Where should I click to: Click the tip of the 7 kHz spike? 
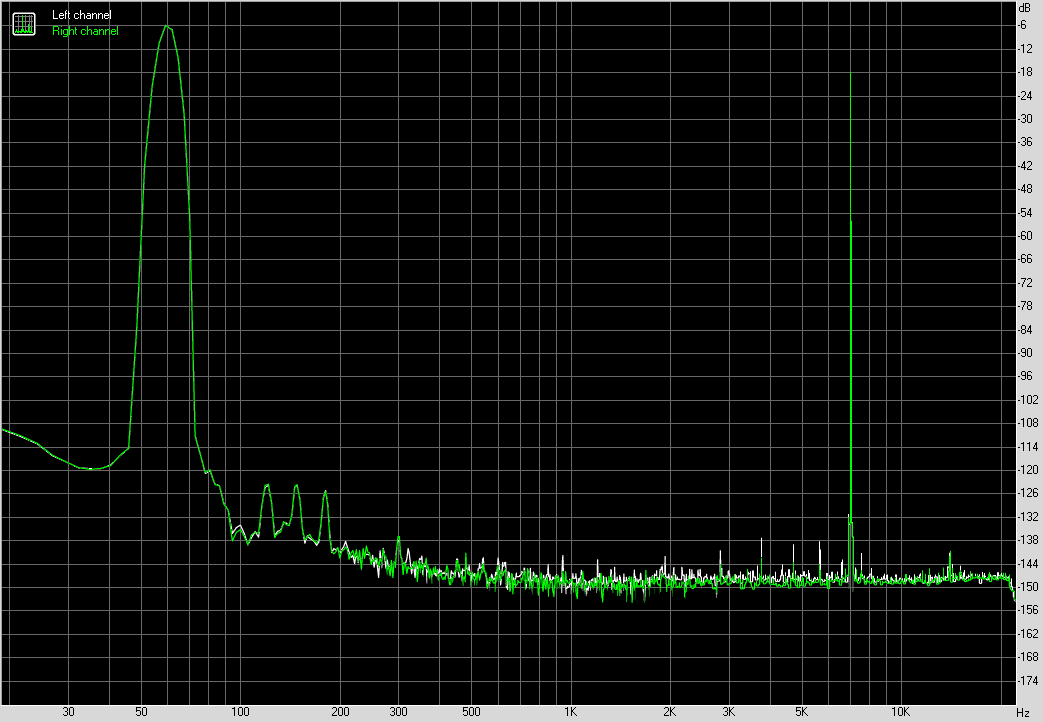[851, 73]
